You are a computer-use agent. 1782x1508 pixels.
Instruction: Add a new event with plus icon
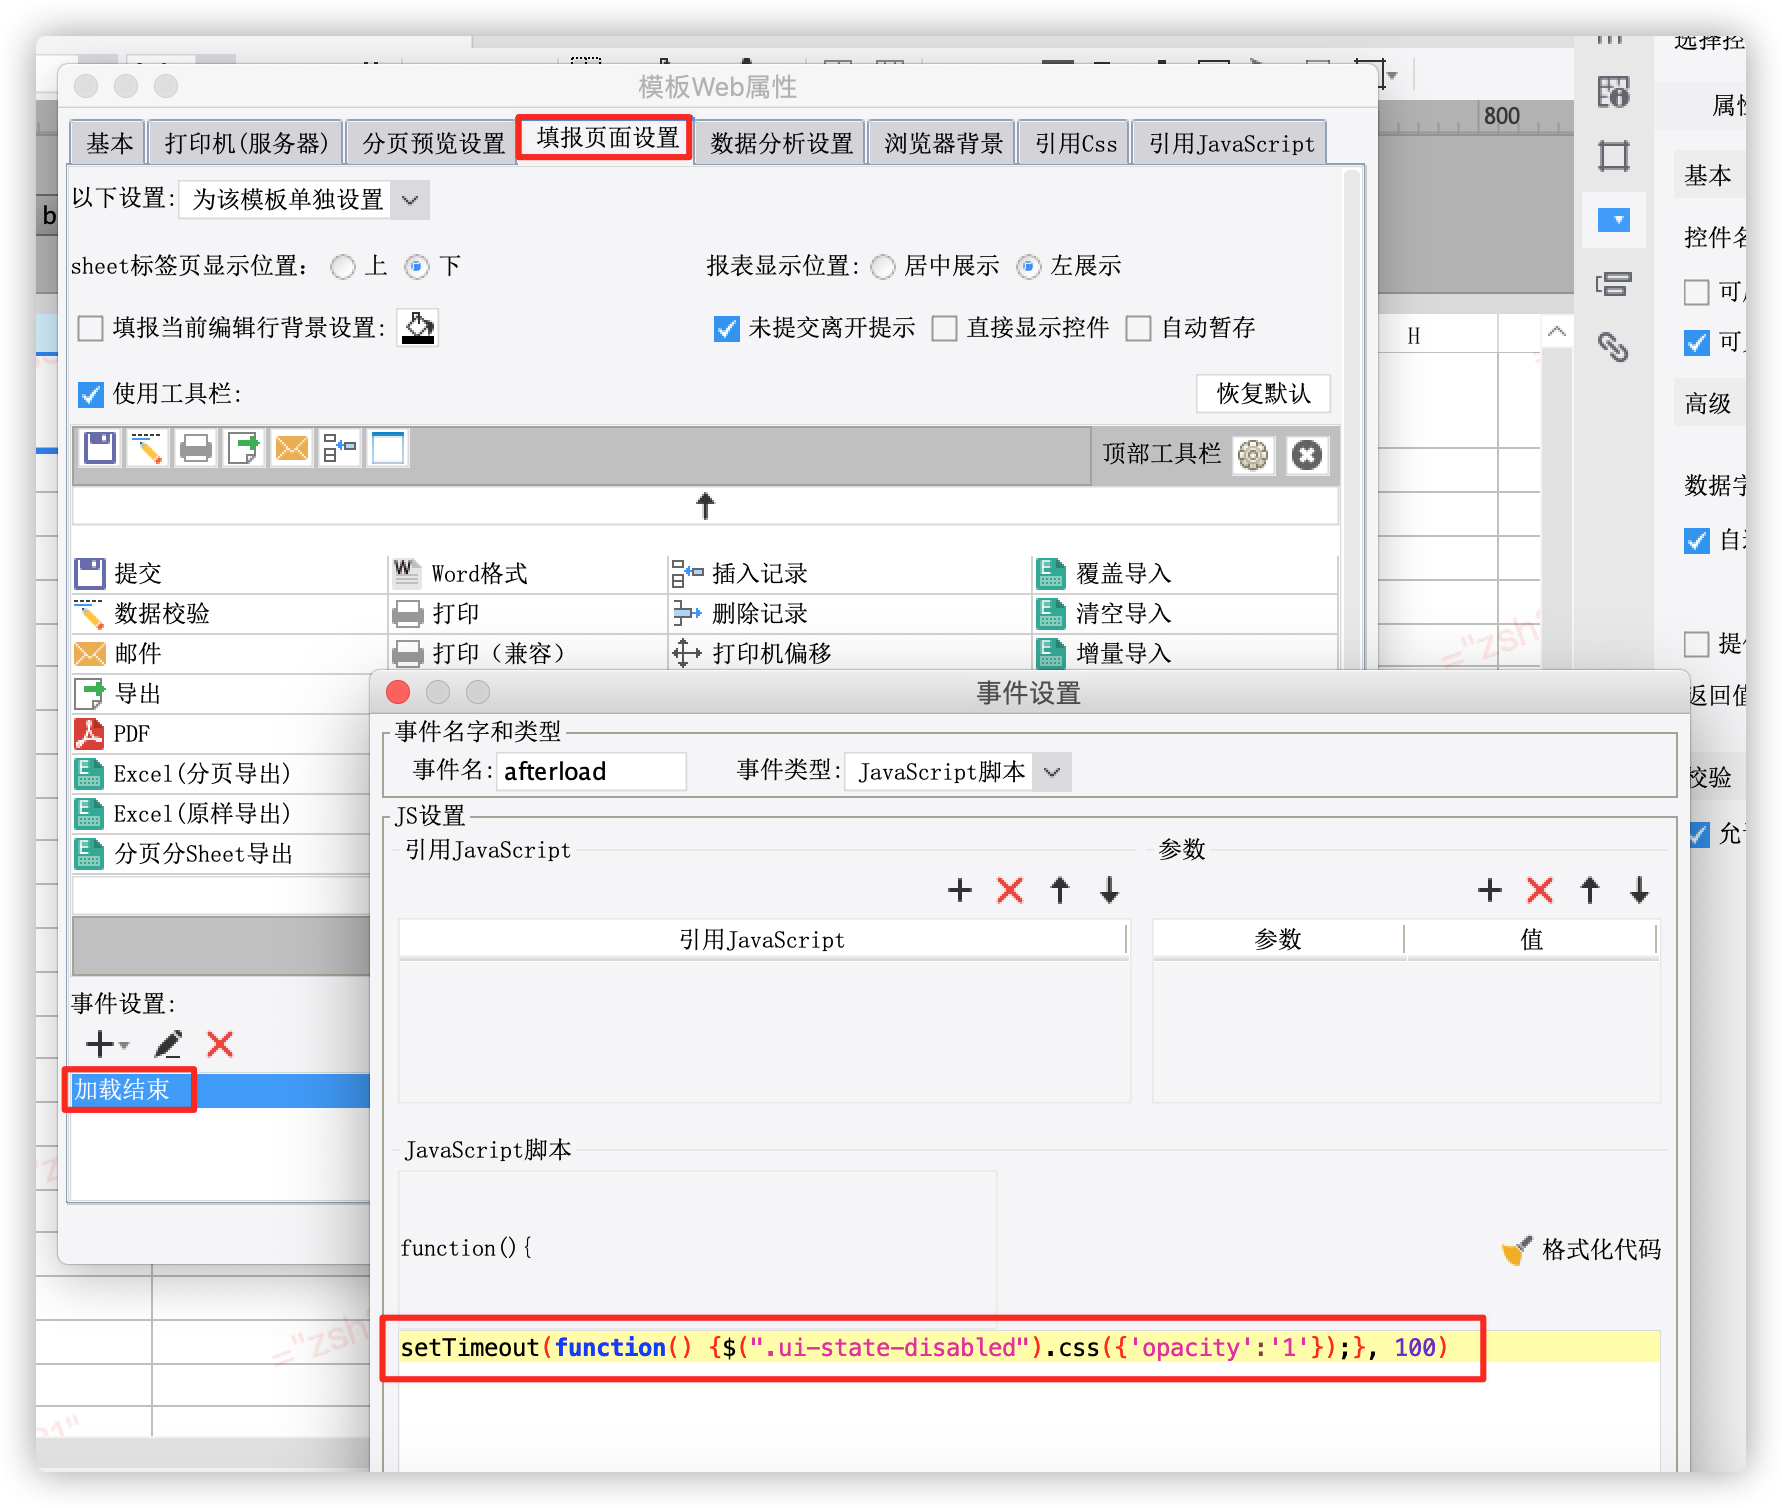(100, 1044)
